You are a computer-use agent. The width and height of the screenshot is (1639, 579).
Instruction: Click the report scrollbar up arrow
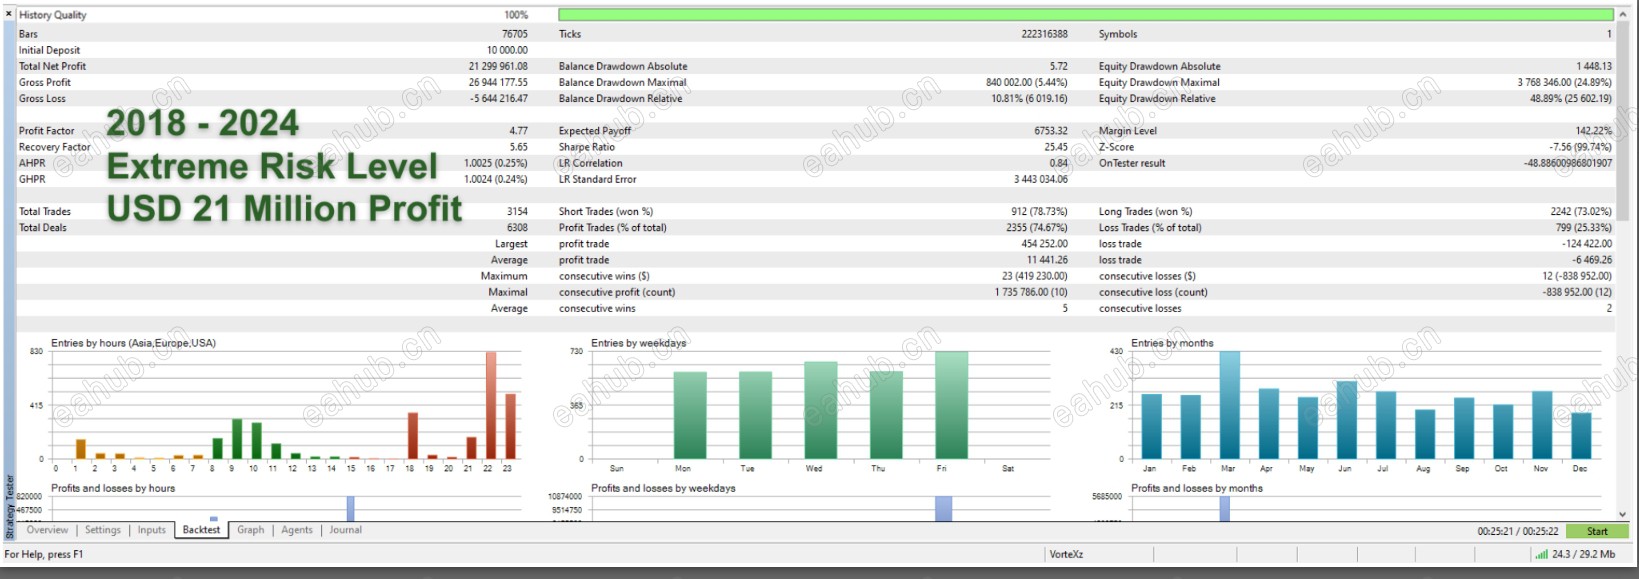point(1622,13)
